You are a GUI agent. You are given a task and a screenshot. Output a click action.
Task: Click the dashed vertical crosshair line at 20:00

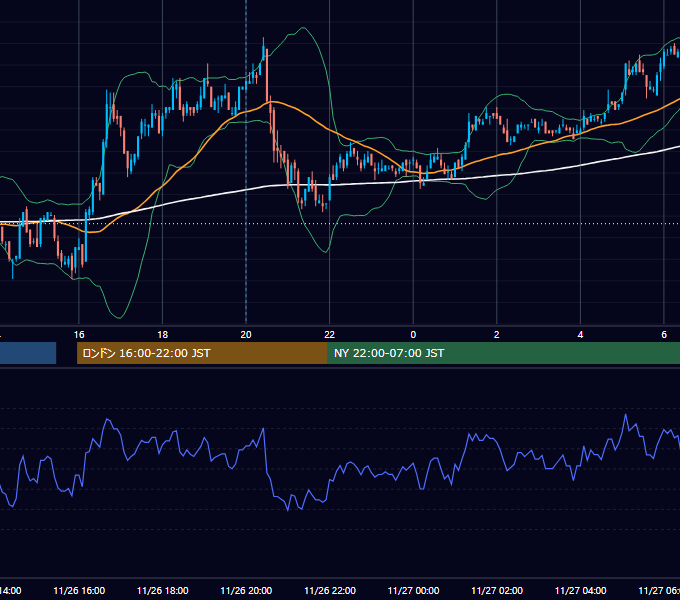[246, 162]
